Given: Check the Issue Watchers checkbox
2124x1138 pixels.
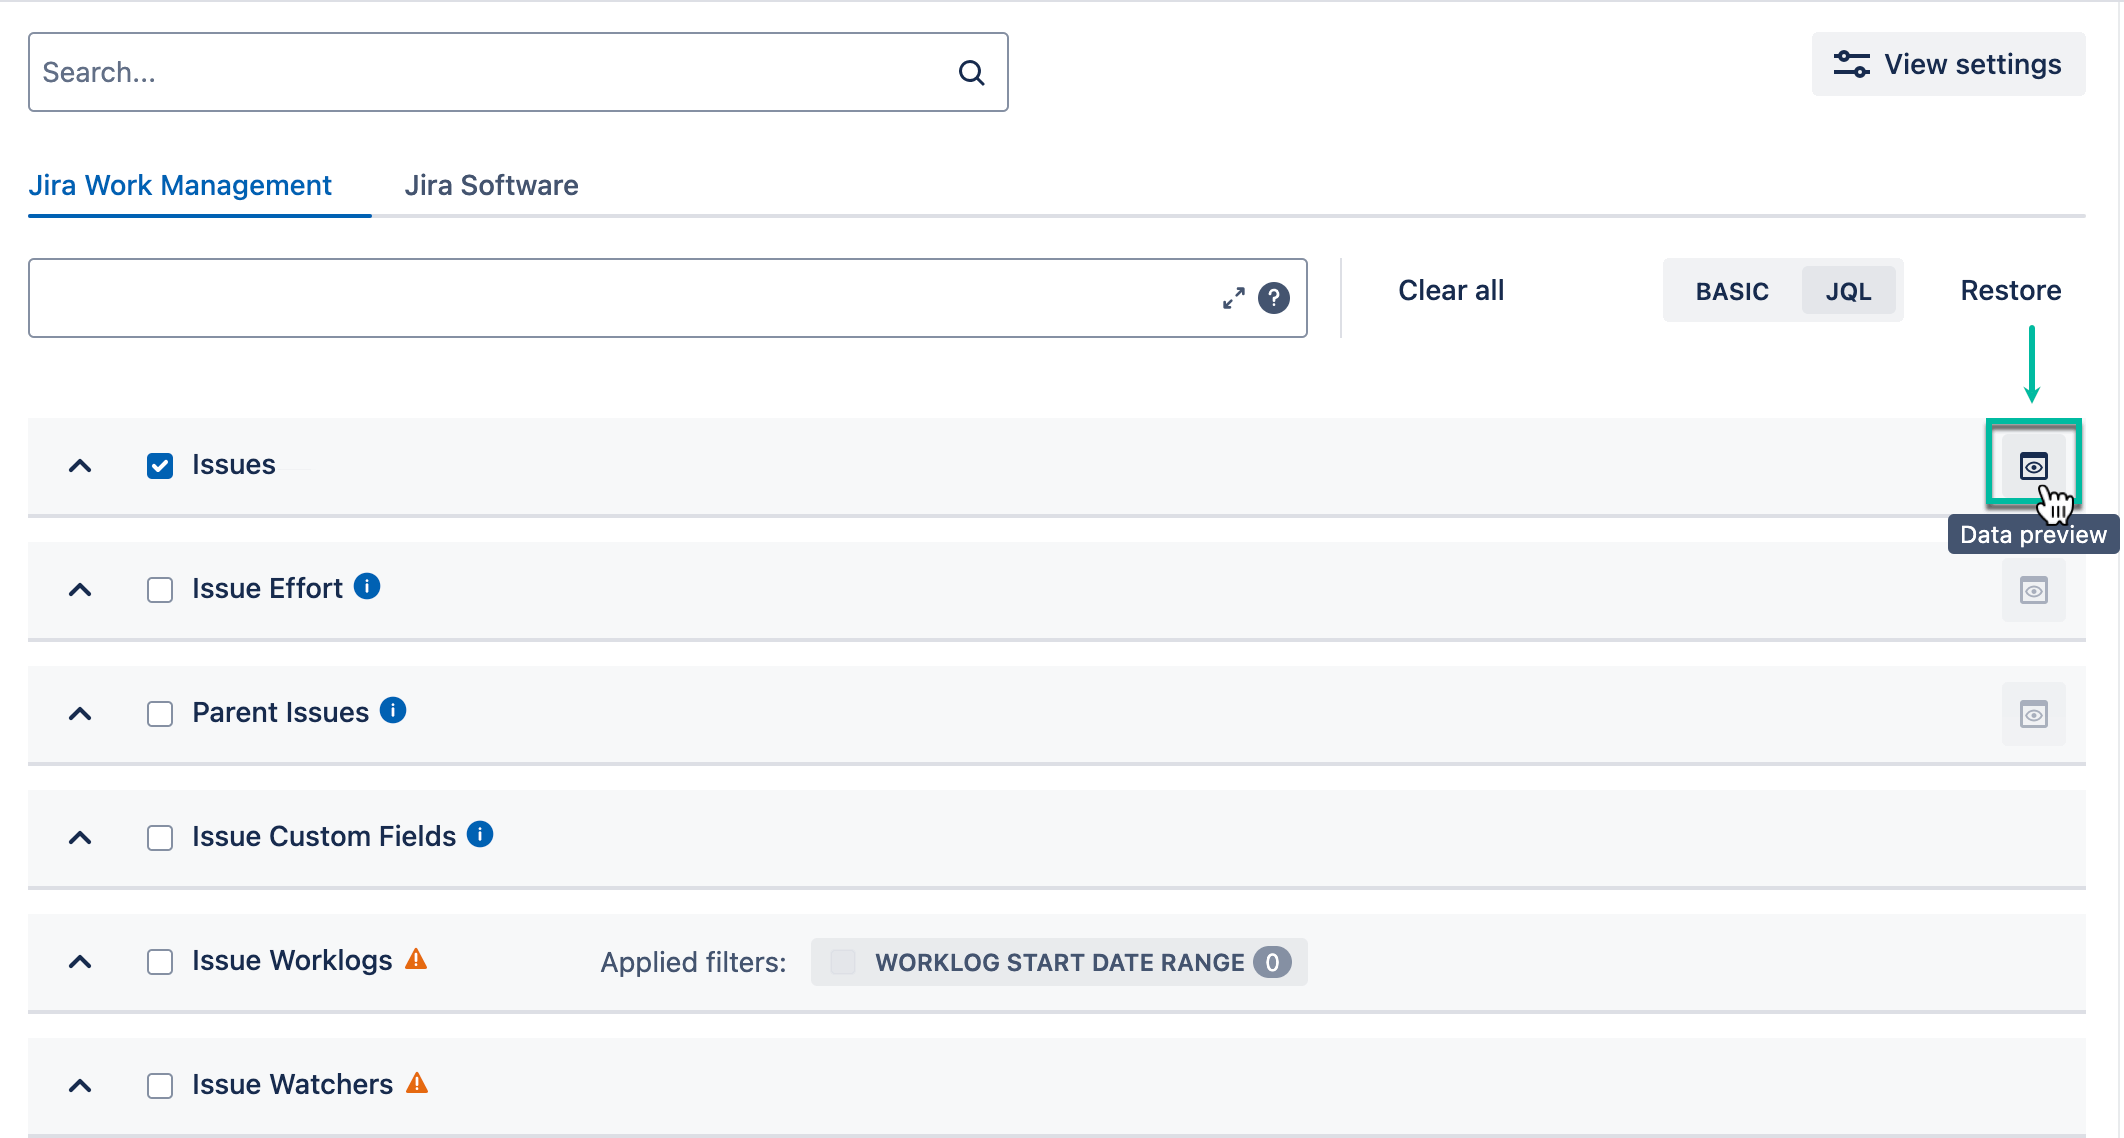Looking at the screenshot, I should [159, 1085].
